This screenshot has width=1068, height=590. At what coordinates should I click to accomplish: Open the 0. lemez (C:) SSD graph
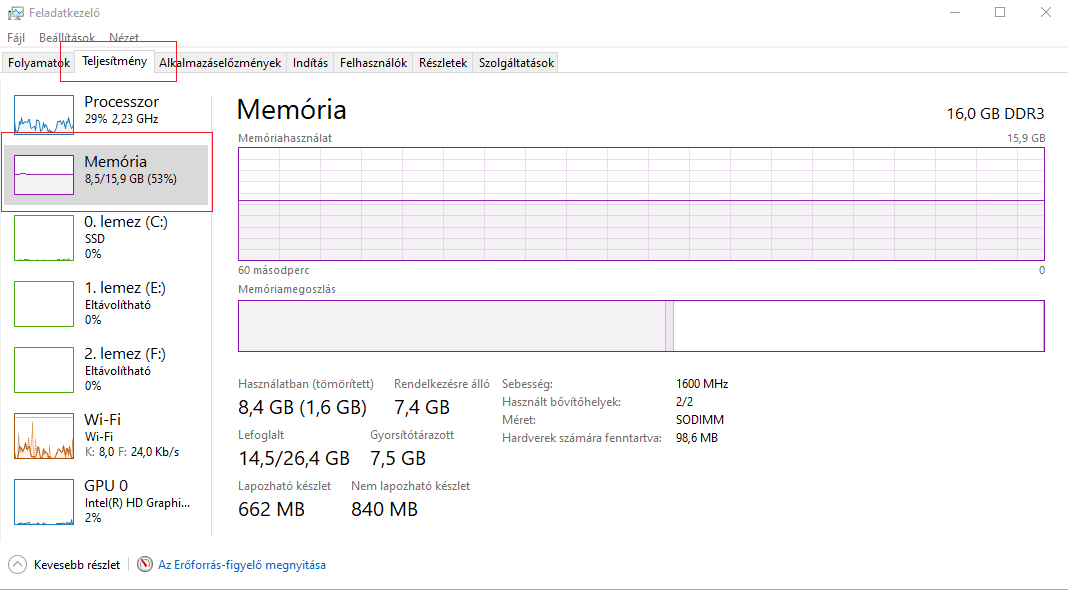pos(44,239)
